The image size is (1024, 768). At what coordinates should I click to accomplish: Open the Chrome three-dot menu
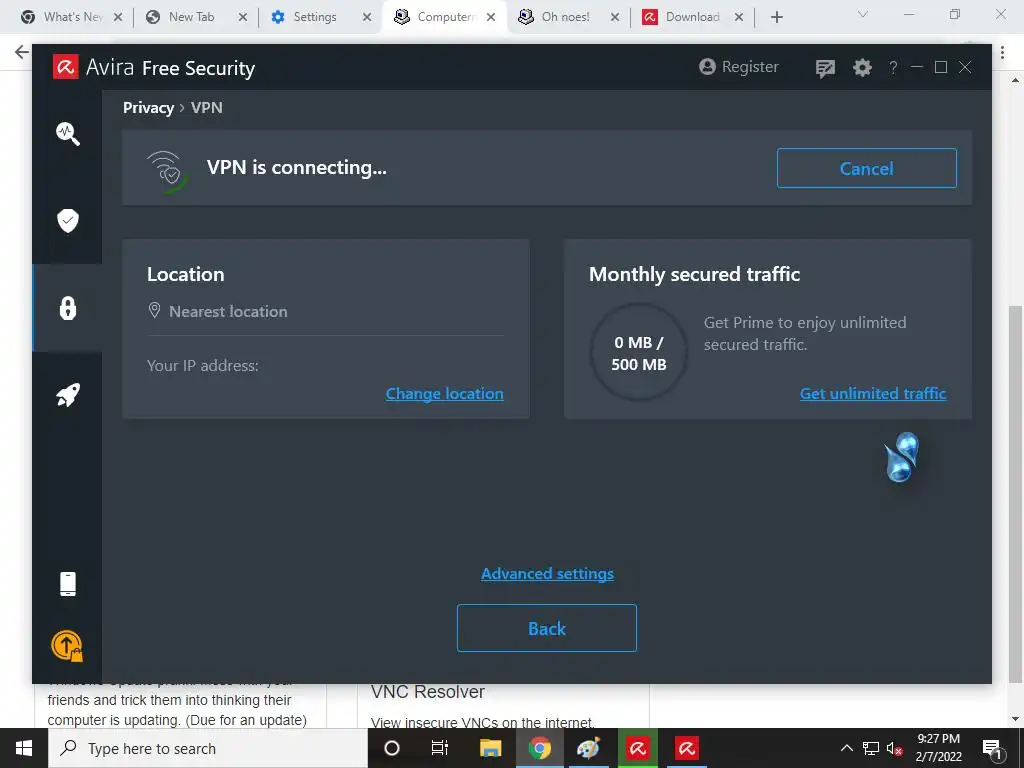coord(1002,54)
